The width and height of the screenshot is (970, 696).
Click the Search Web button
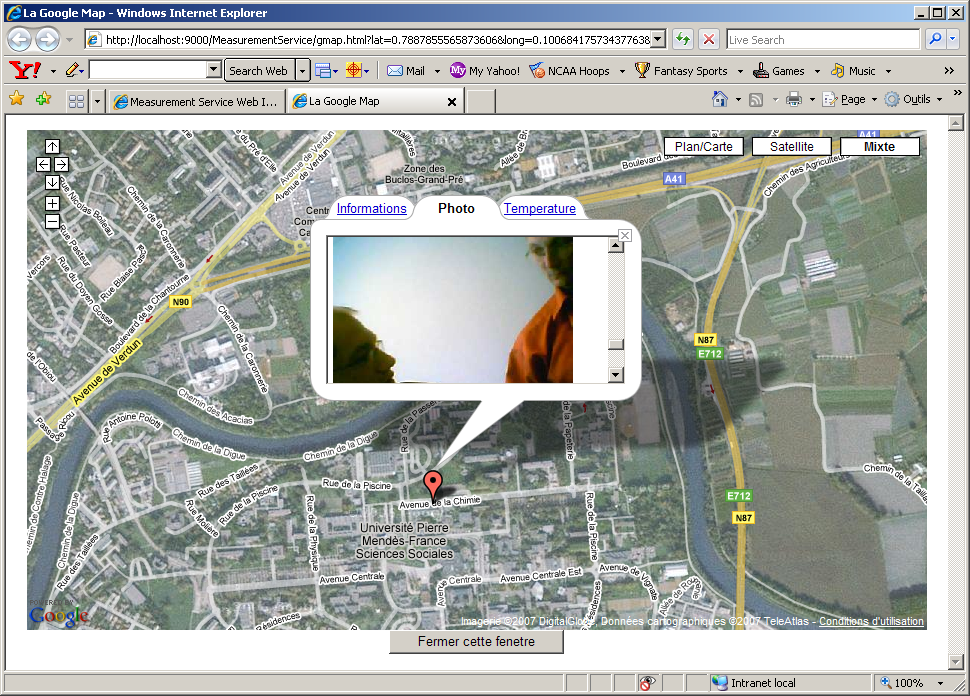(259, 71)
